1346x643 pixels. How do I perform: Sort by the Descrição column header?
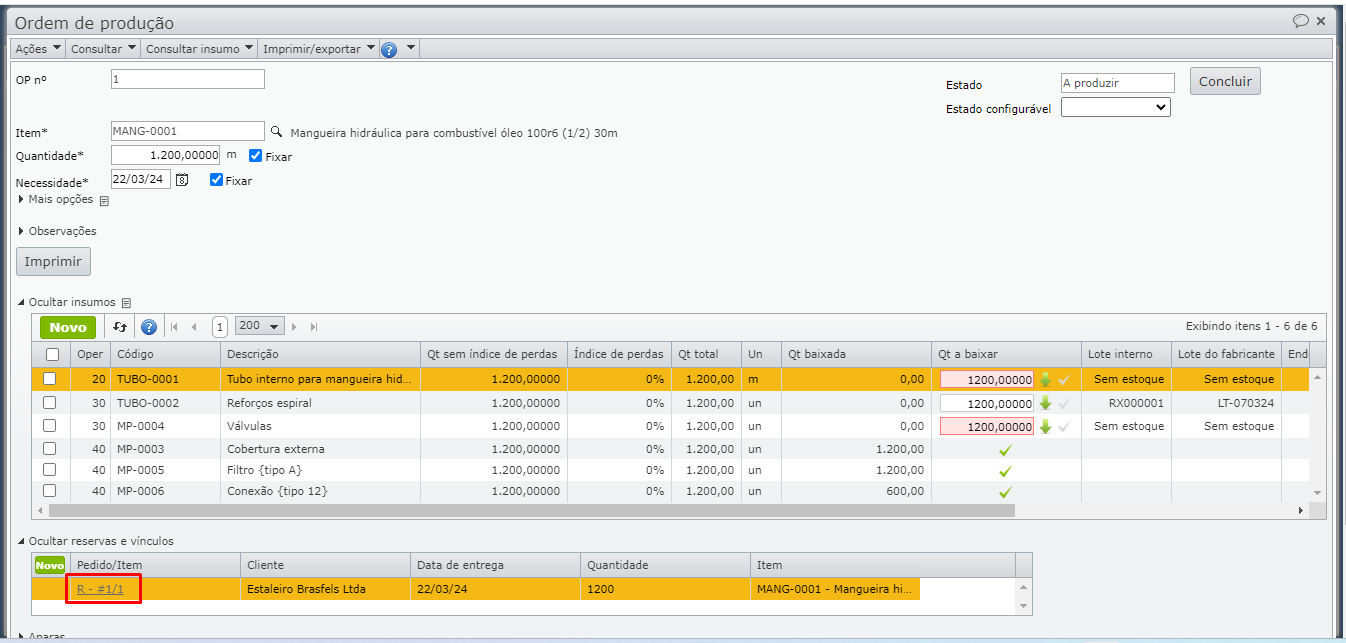320,354
